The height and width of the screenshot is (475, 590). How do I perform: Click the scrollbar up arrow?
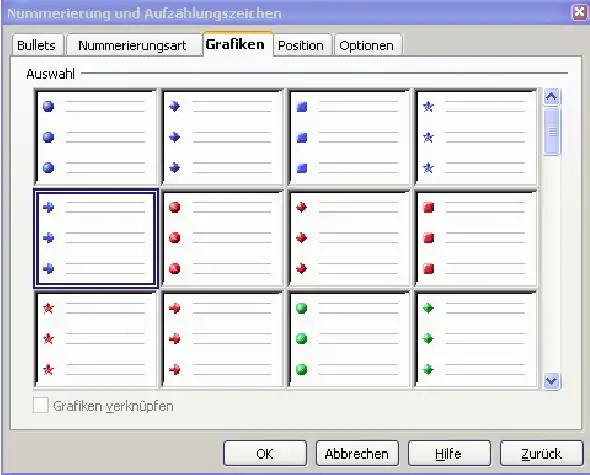pyautogui.click(x=552, y=97)
